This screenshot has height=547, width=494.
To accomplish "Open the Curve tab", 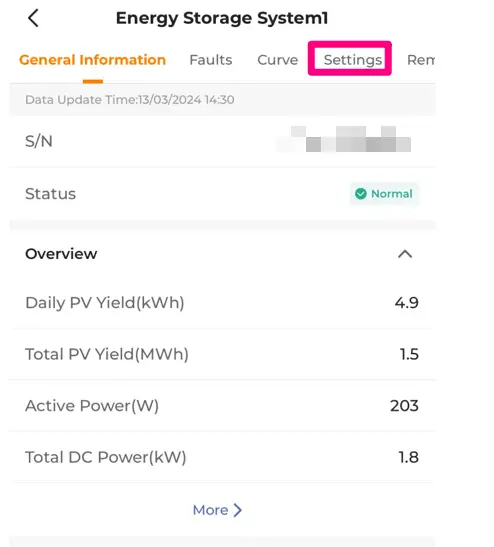I will (x=278, y=60).
